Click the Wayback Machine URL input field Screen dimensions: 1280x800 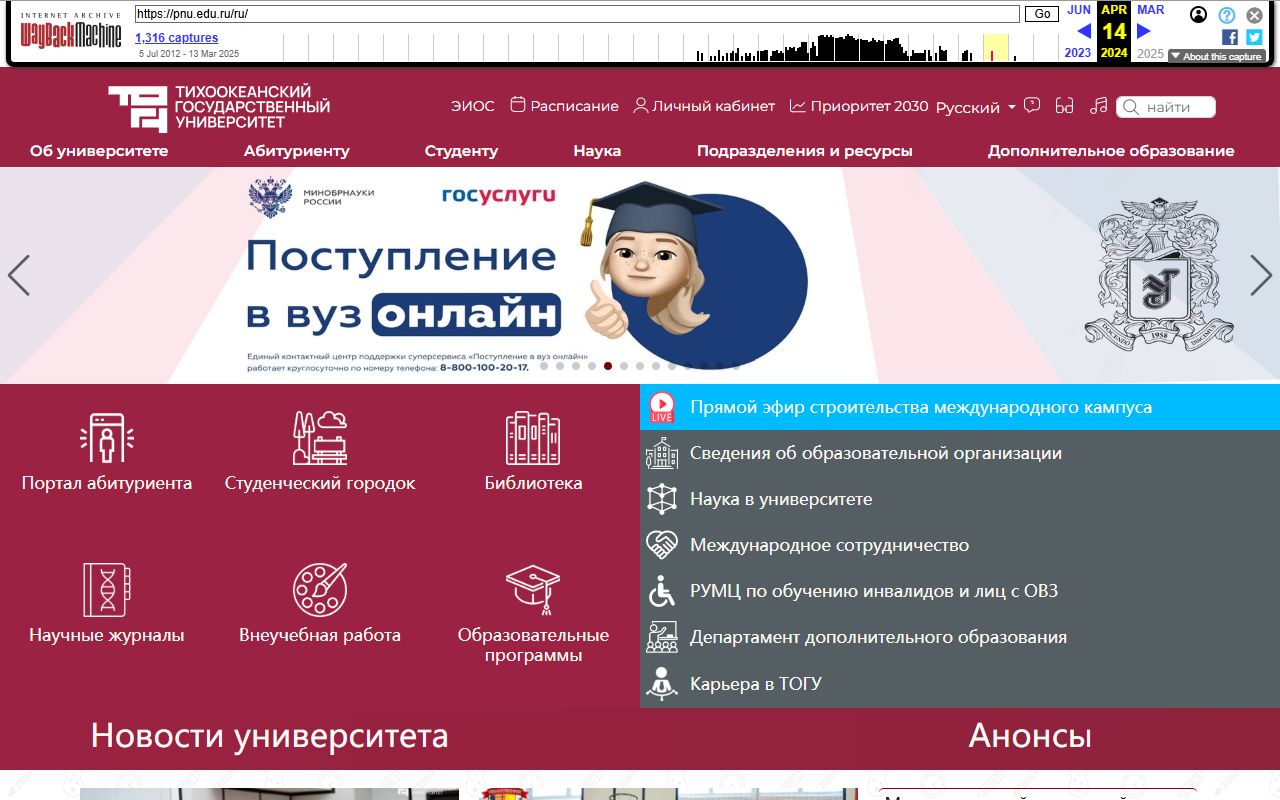[577, 14]
